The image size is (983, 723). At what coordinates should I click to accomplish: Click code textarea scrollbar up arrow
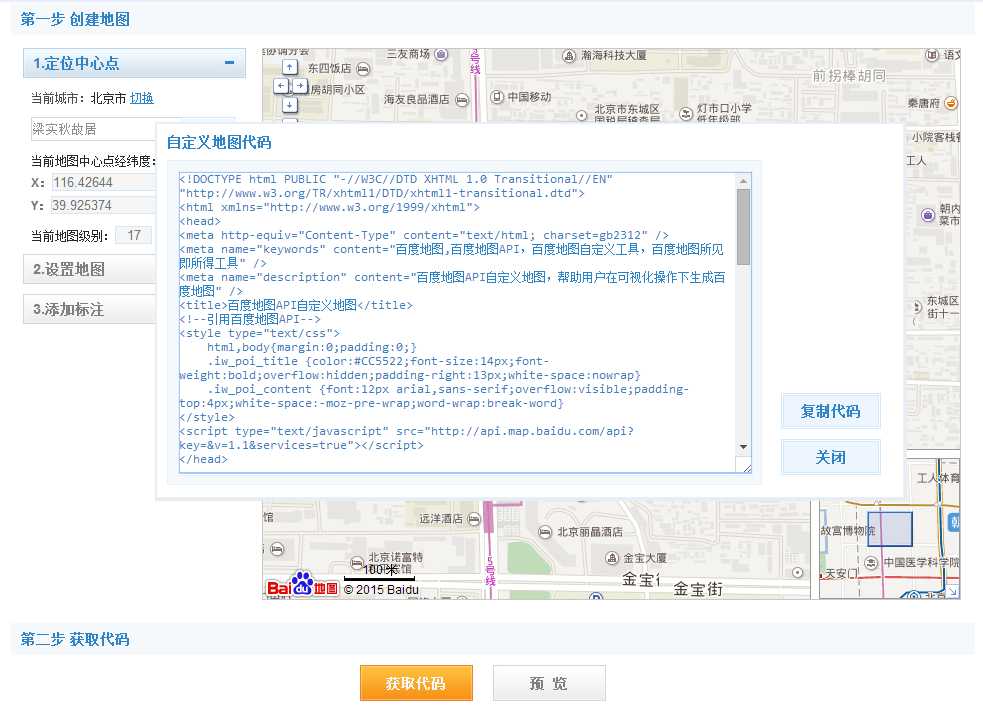[744, 181]
